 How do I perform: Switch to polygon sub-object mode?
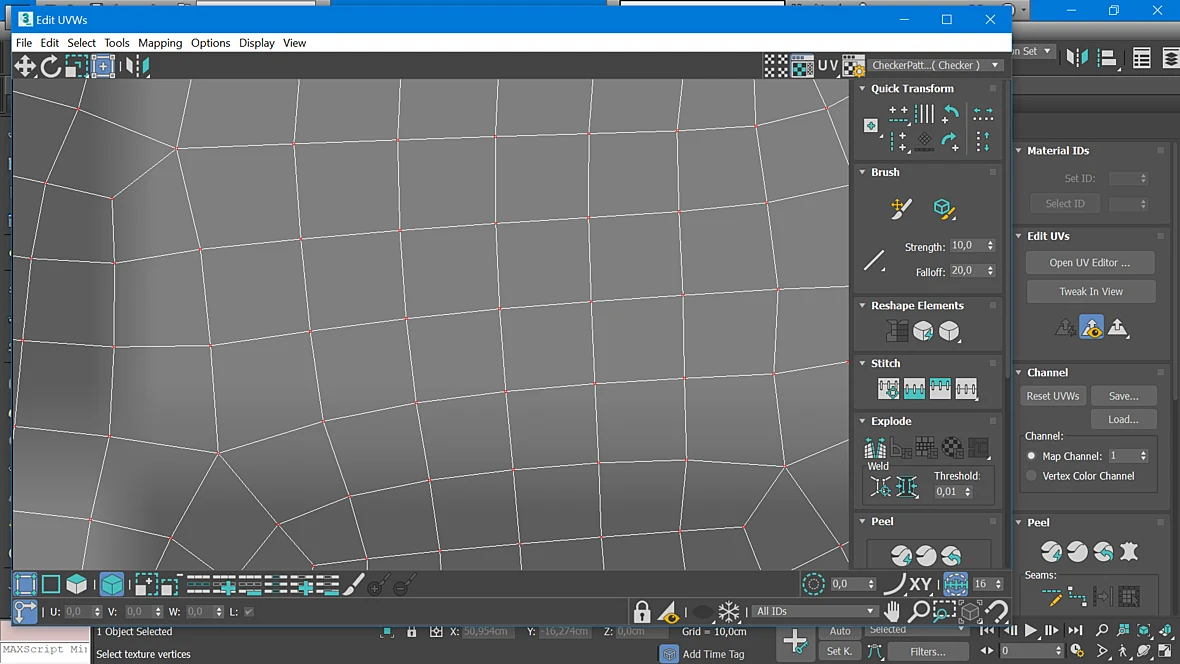point(76,584)
